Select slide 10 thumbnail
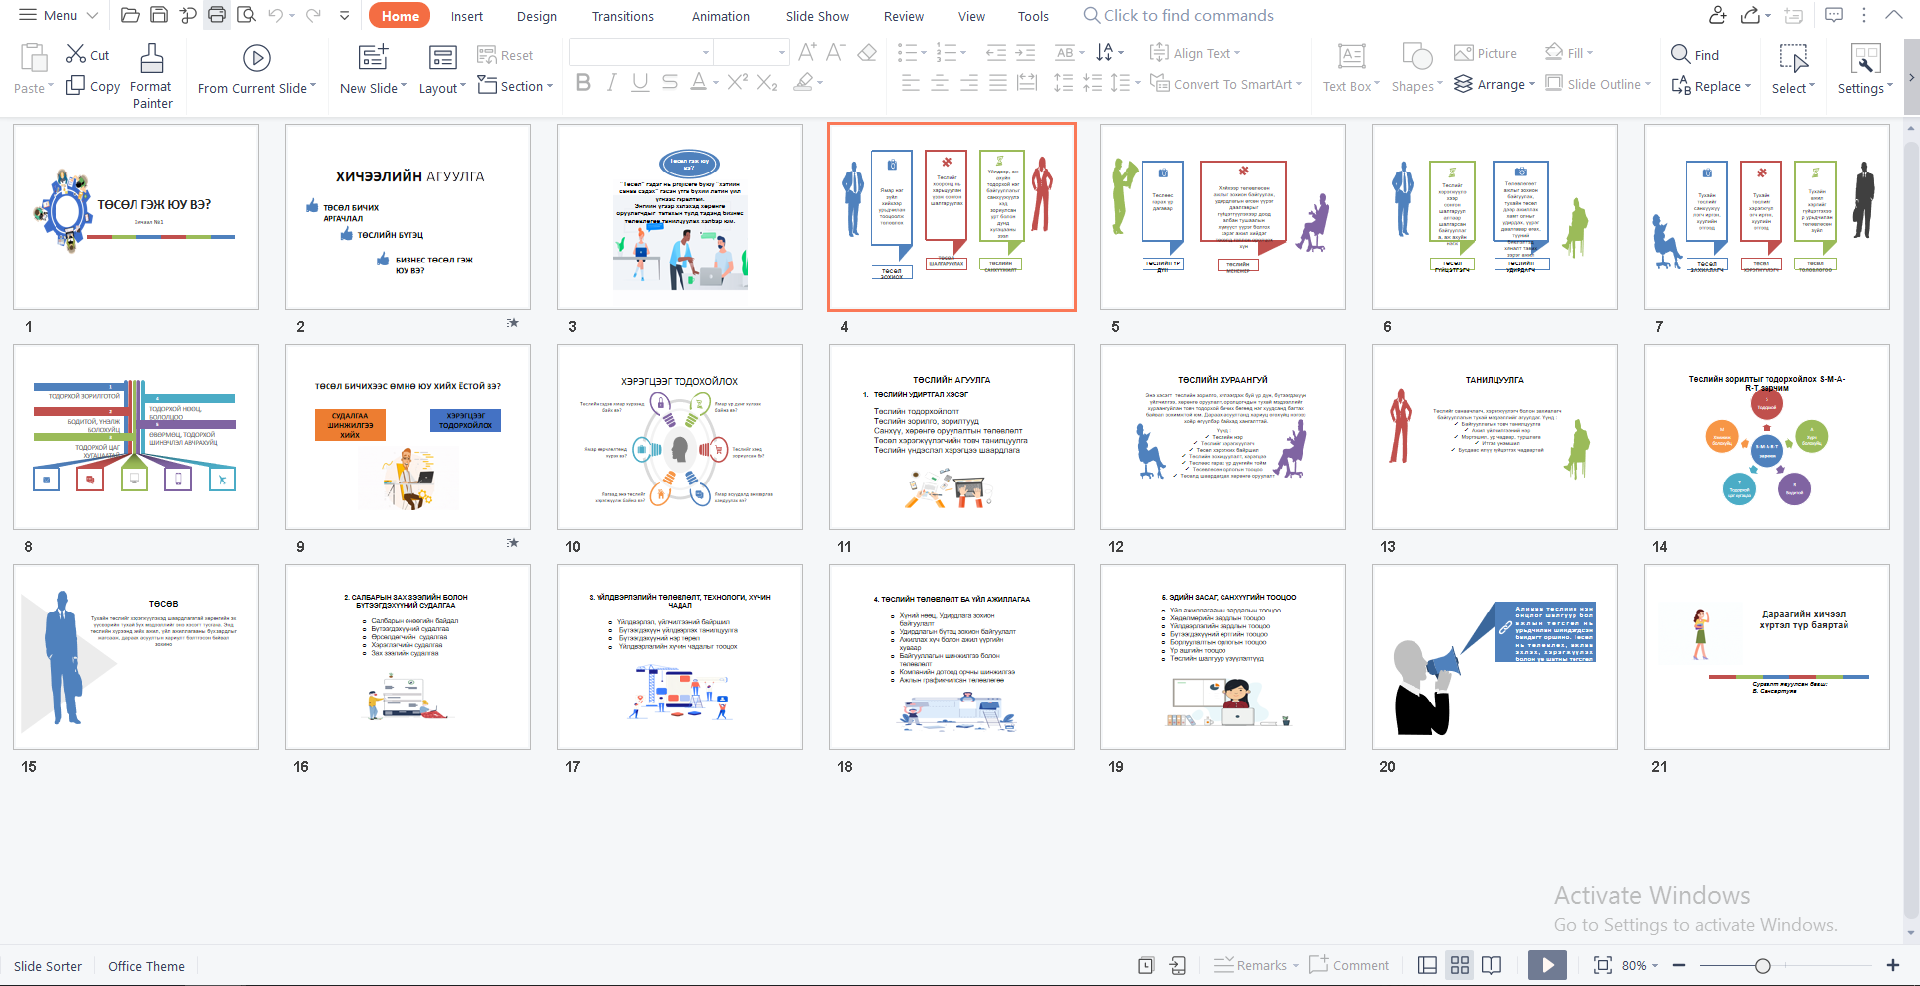 680,437
